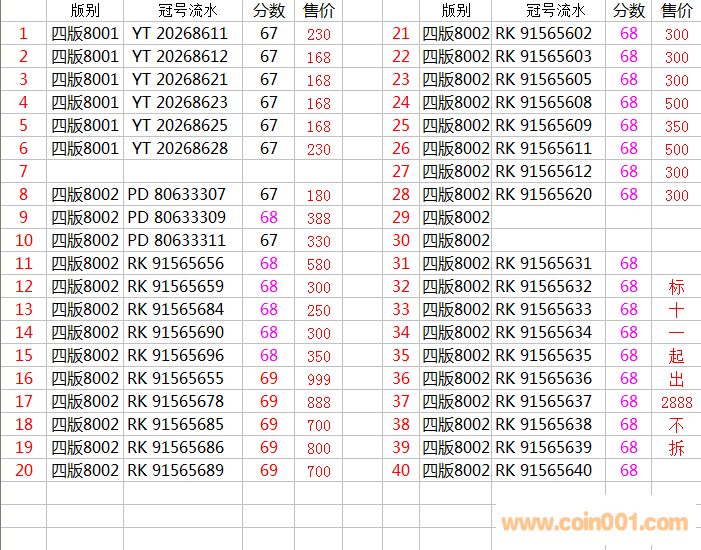The height and width of the screenshot is (550, 701).
Task: Click the cell containing 拆
Action: point(677,448)
